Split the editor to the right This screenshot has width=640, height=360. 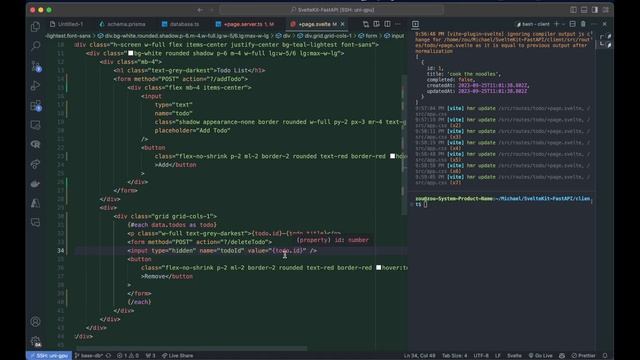387,24
